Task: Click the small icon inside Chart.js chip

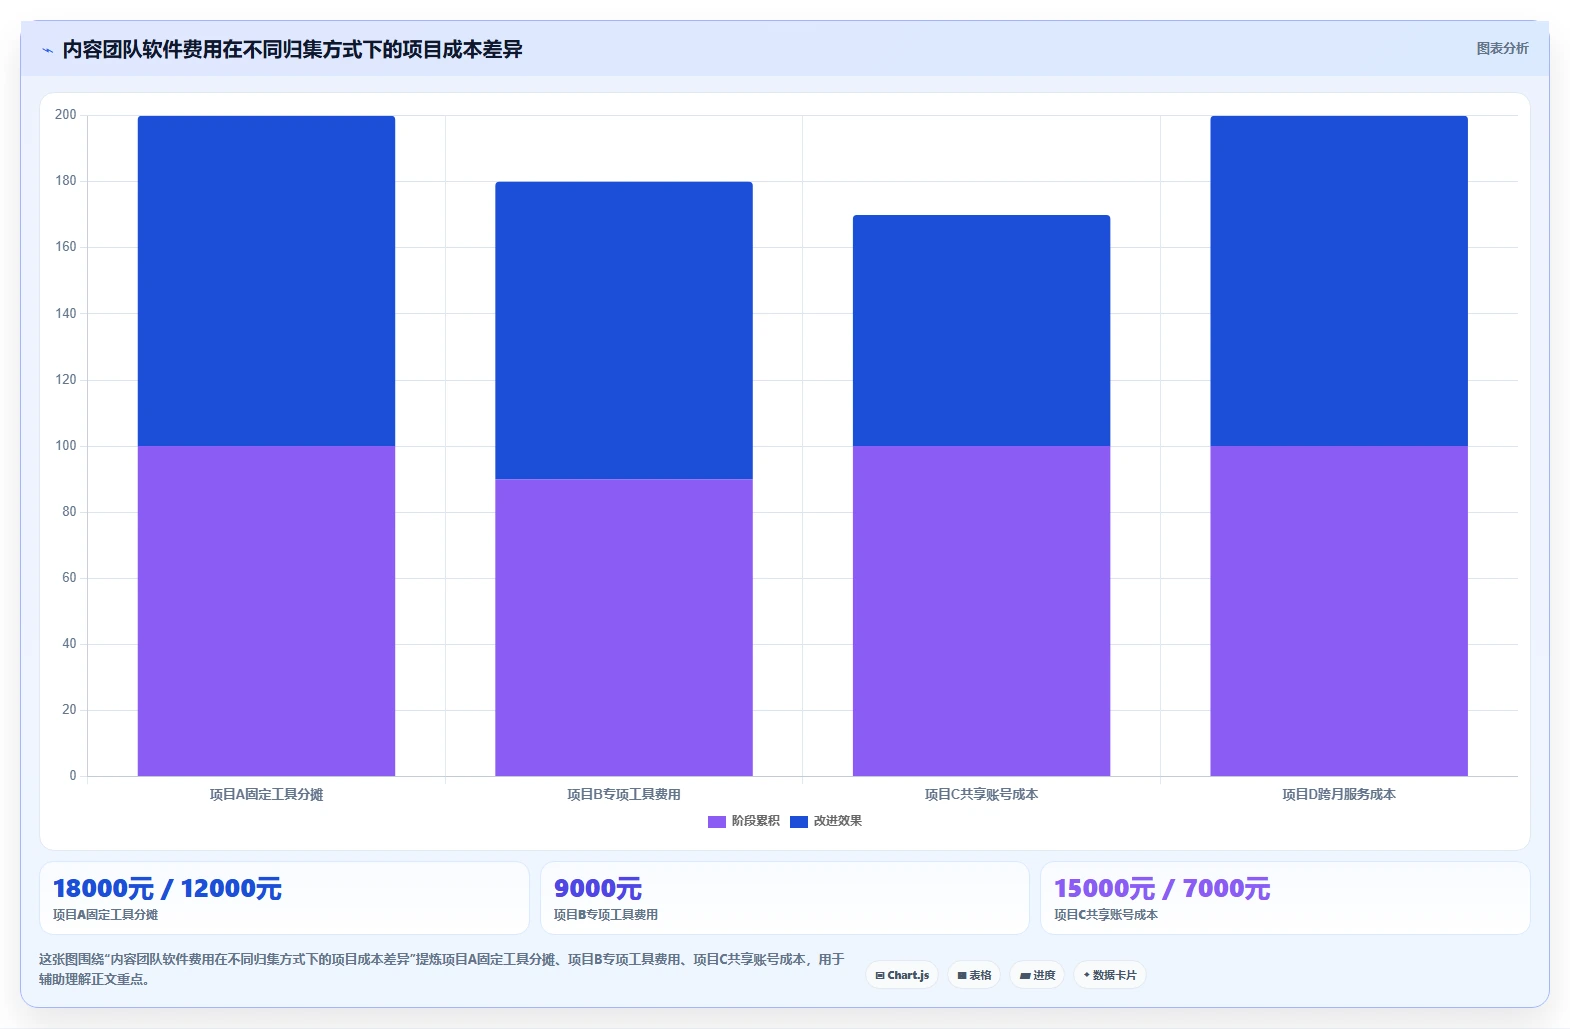Action: [880, 975]
